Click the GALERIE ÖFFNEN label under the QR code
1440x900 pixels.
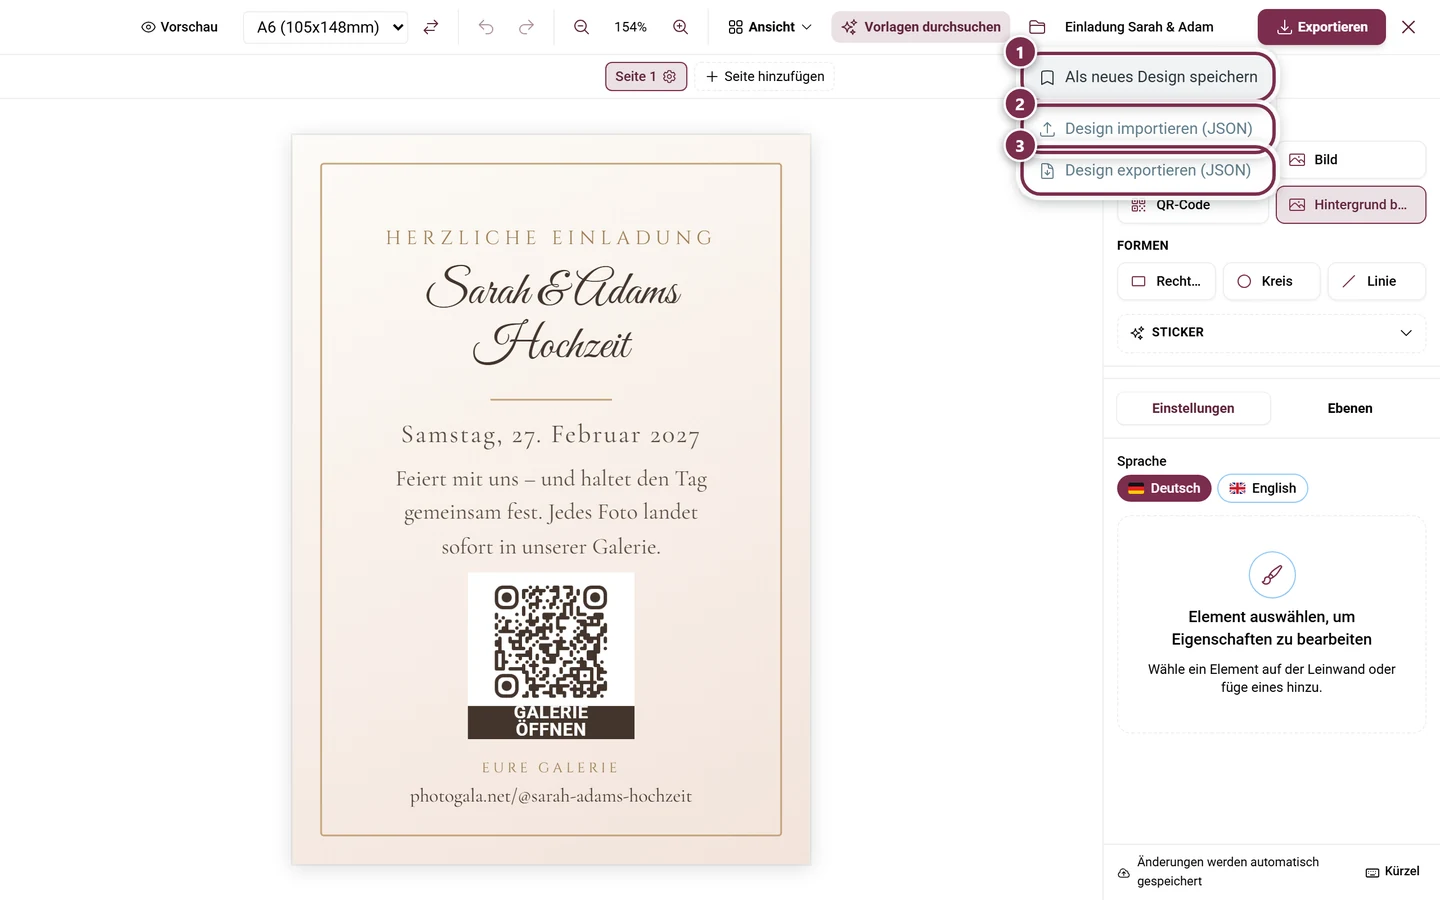click(551, 722)
